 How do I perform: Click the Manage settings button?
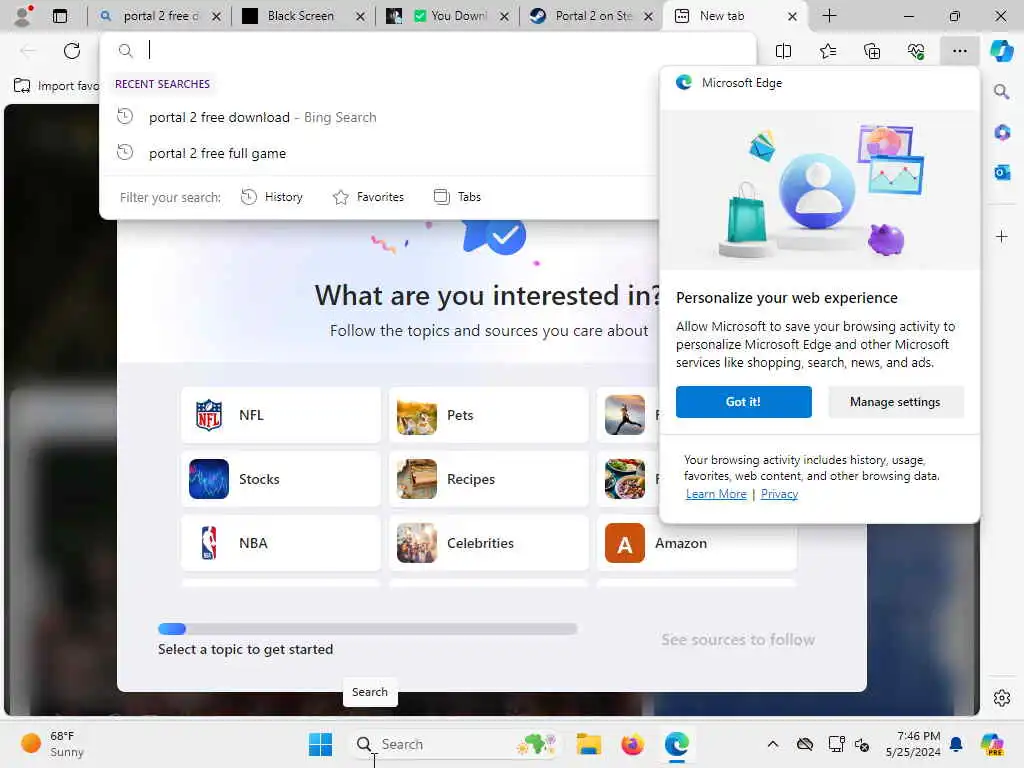(895, 402)
